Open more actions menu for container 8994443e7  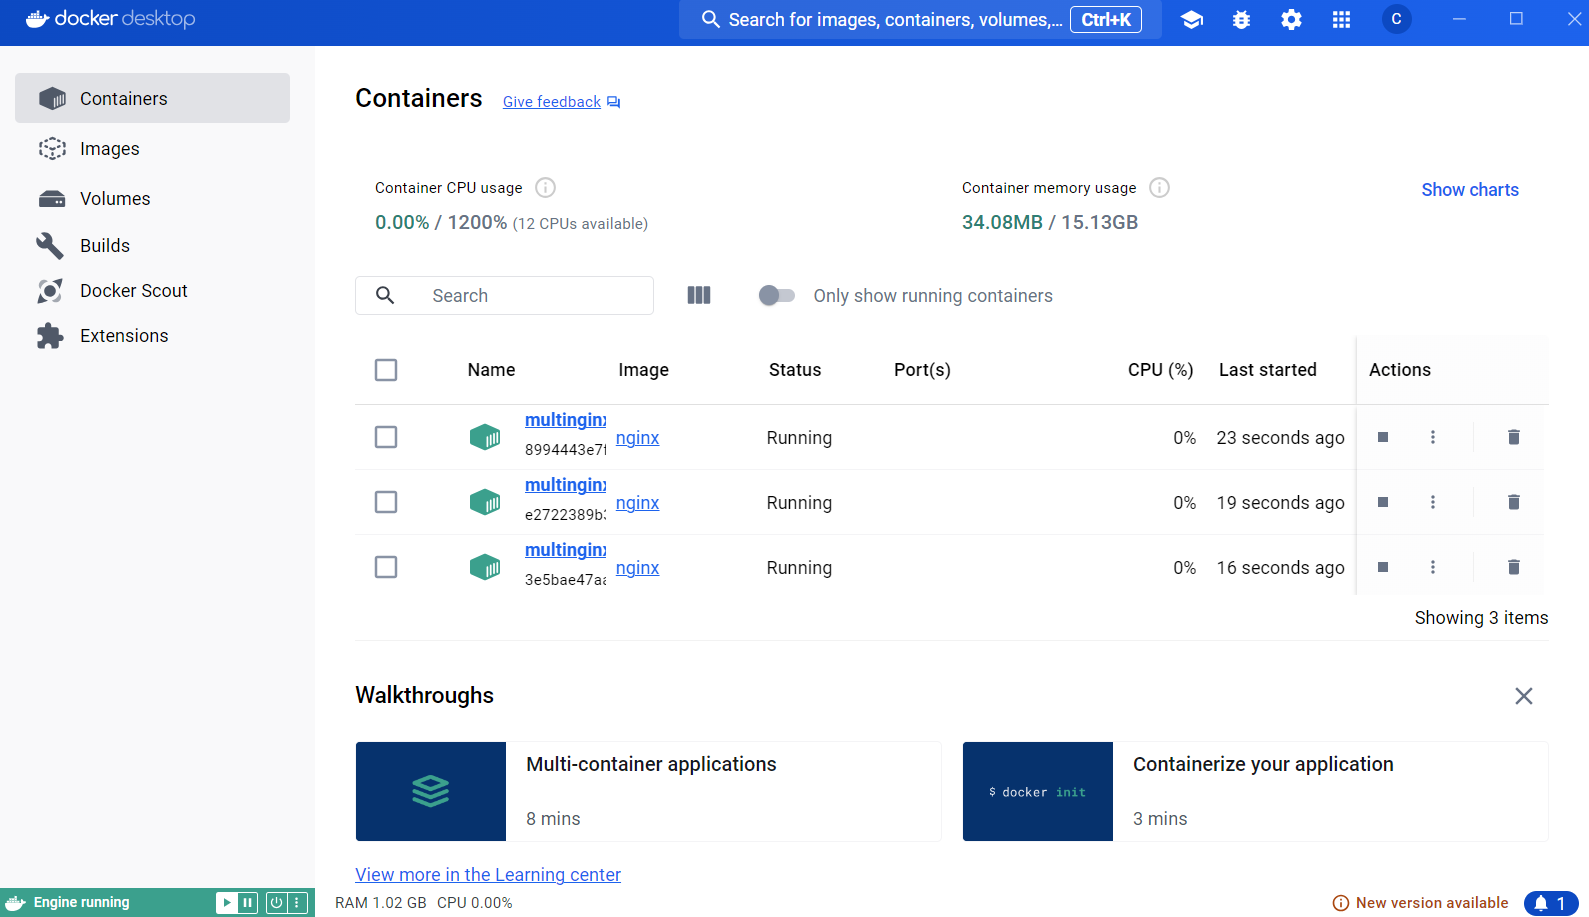(1433, 437)
